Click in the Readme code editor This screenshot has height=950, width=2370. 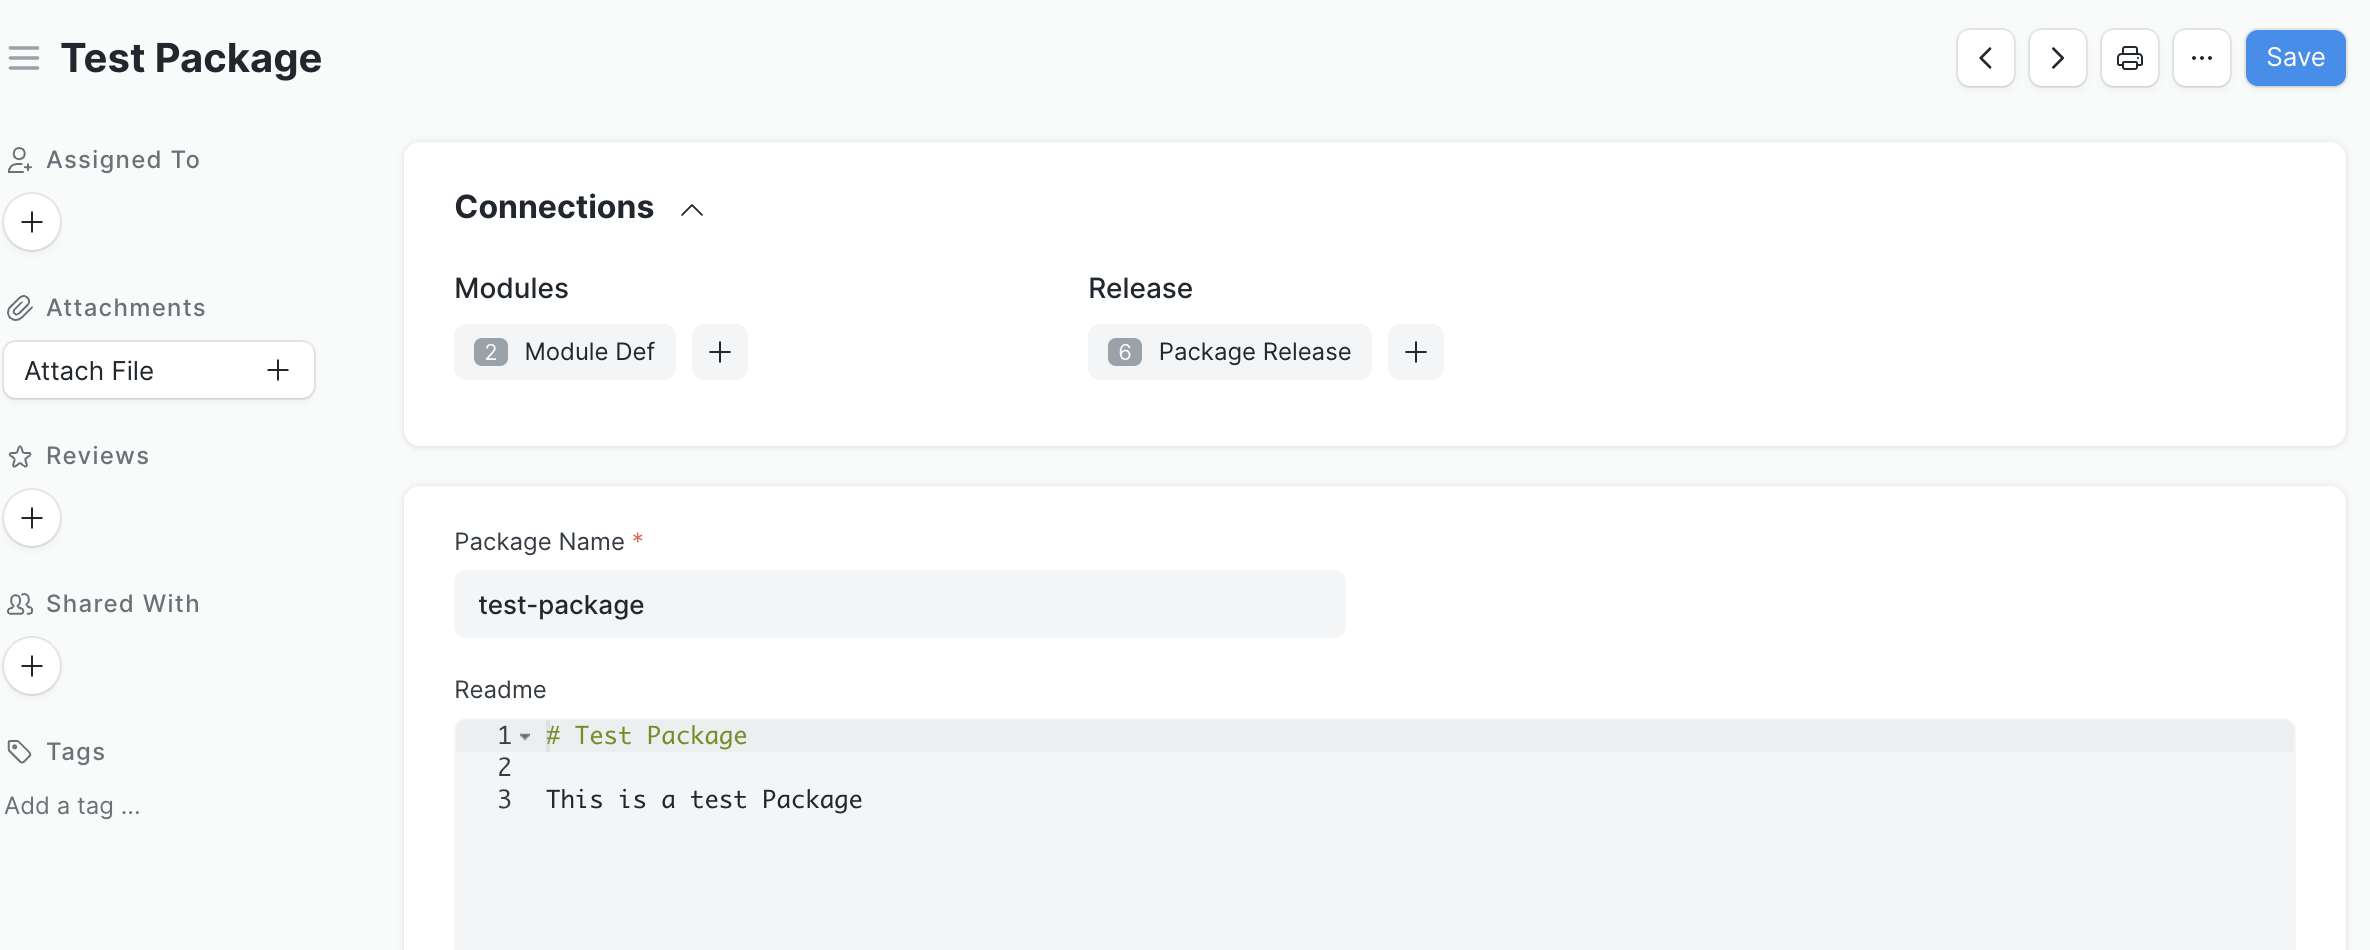(1300, 860)
